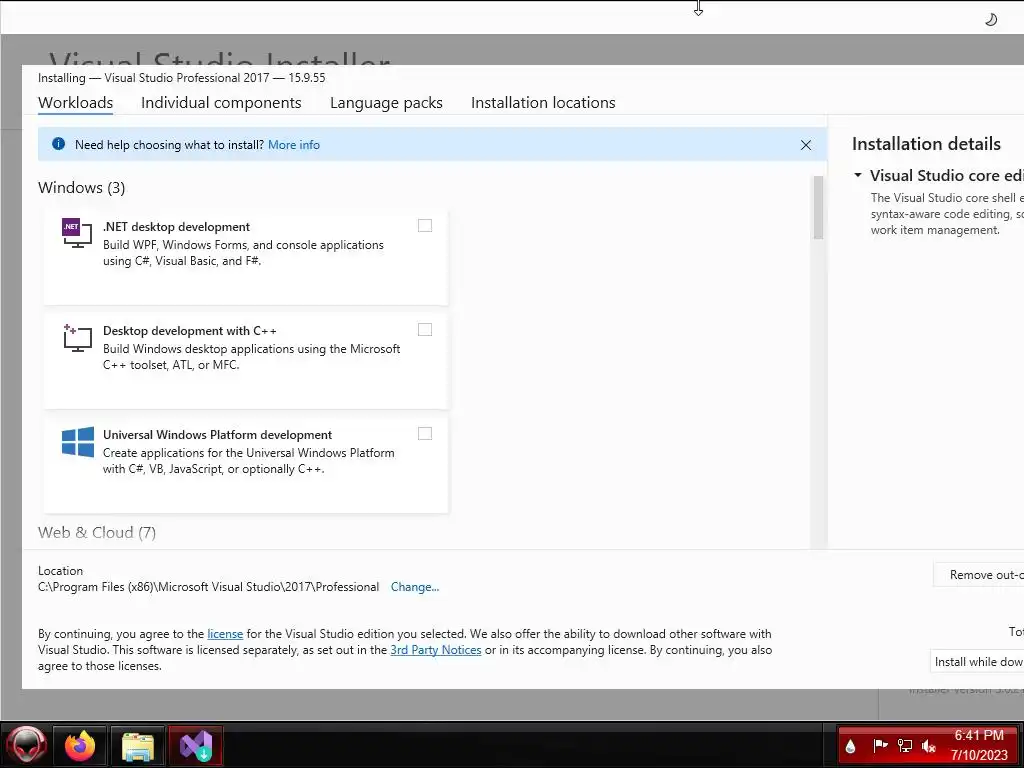Click the Remove out-of-support button
The image size is (1024, 768).
978,575
